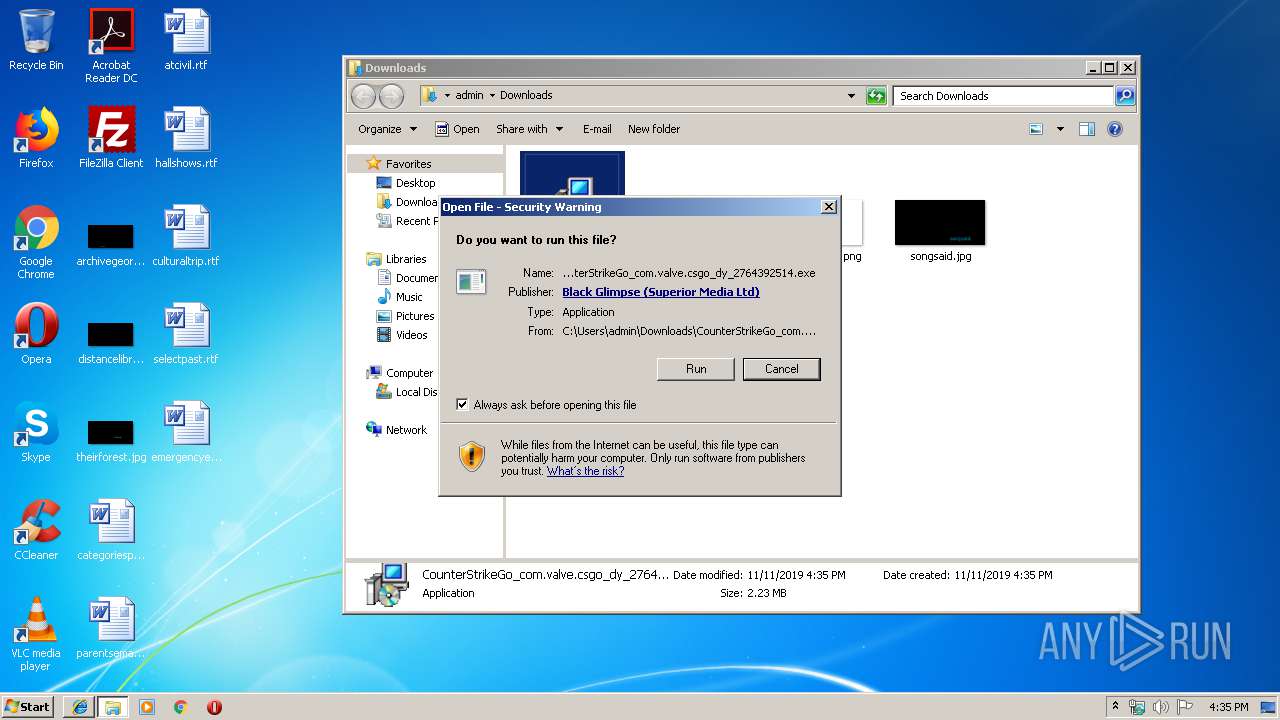Open the What's the risk? link
This screenshot has height=720, width=1280.
585,471
